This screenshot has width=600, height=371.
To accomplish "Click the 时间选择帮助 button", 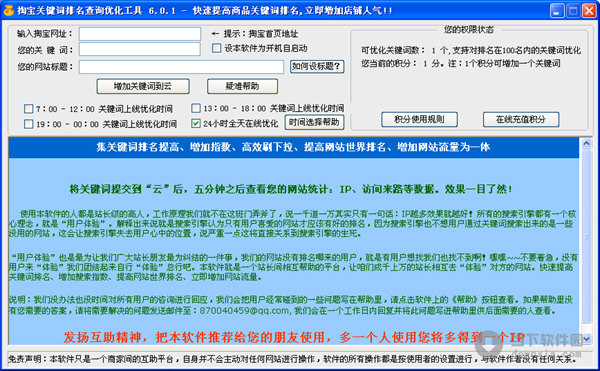I will [x=314, y=122].
